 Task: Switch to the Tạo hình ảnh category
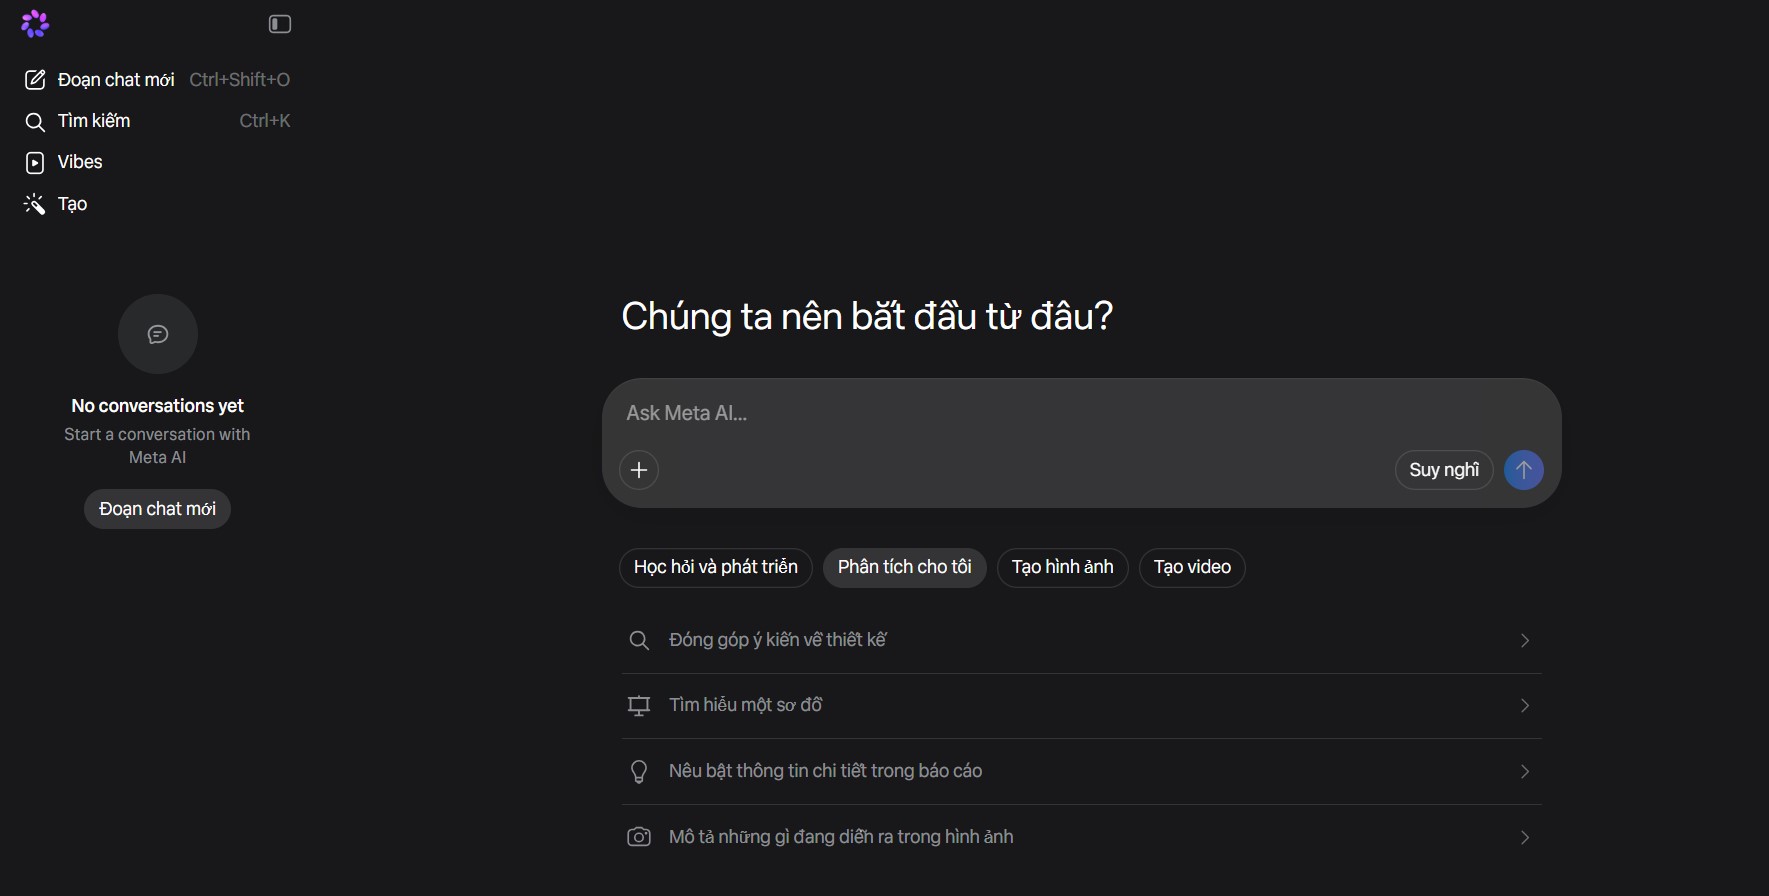[1062, 567]
